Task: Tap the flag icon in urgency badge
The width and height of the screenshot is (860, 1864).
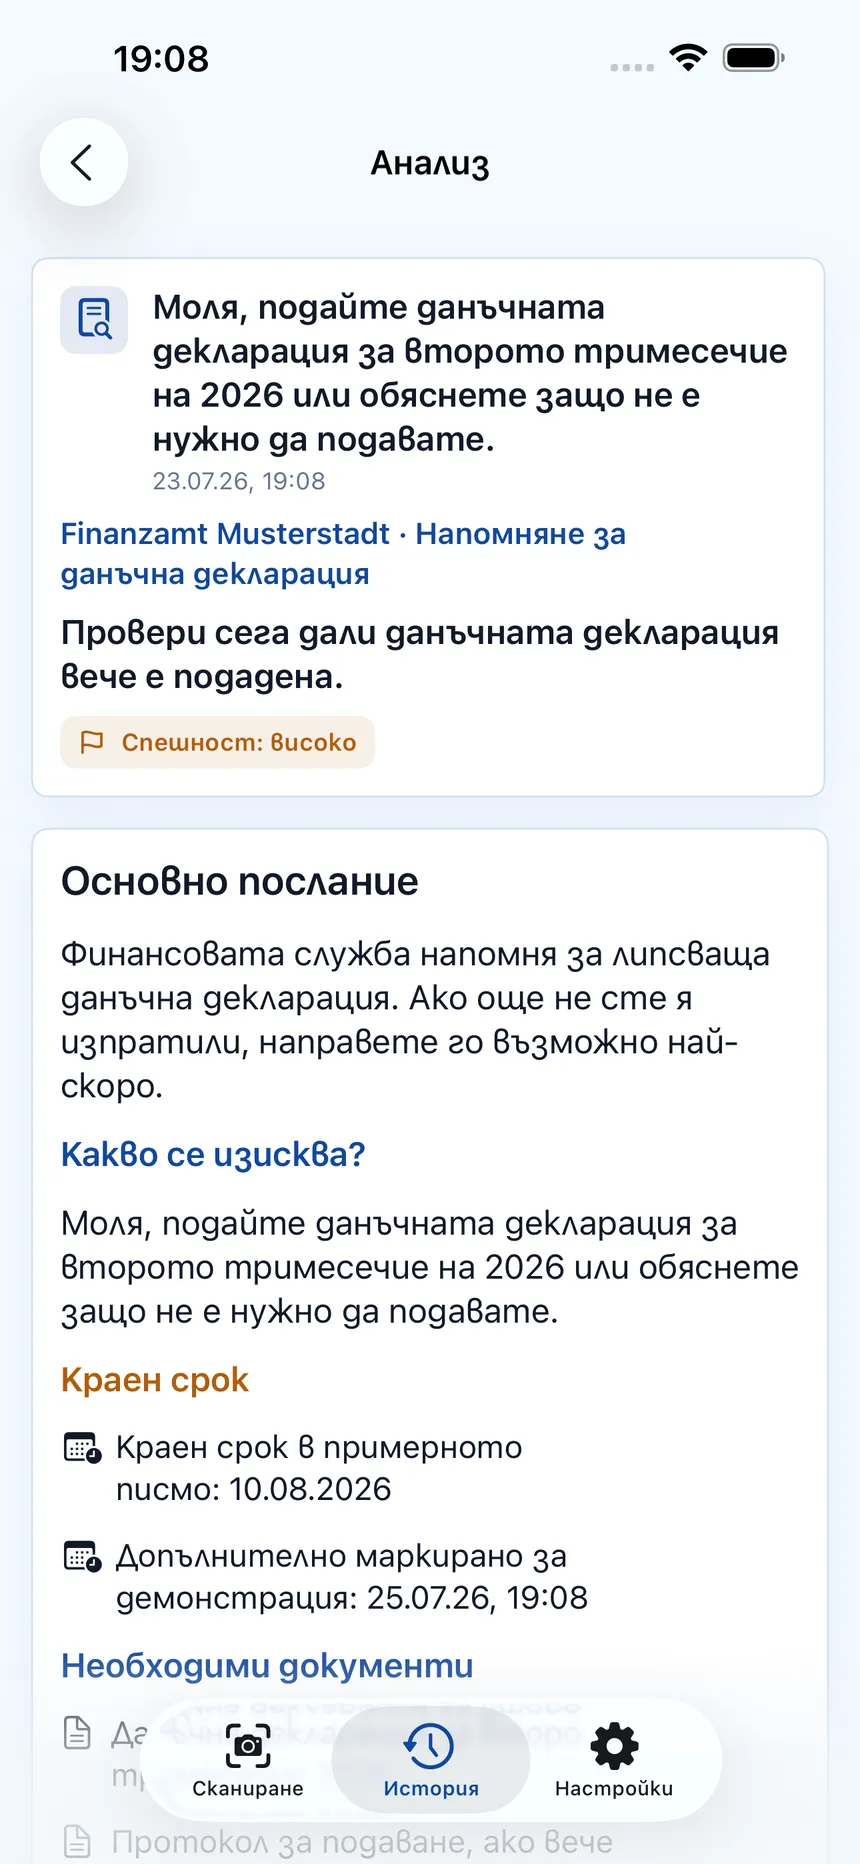Action: click(x=92, y=742)
